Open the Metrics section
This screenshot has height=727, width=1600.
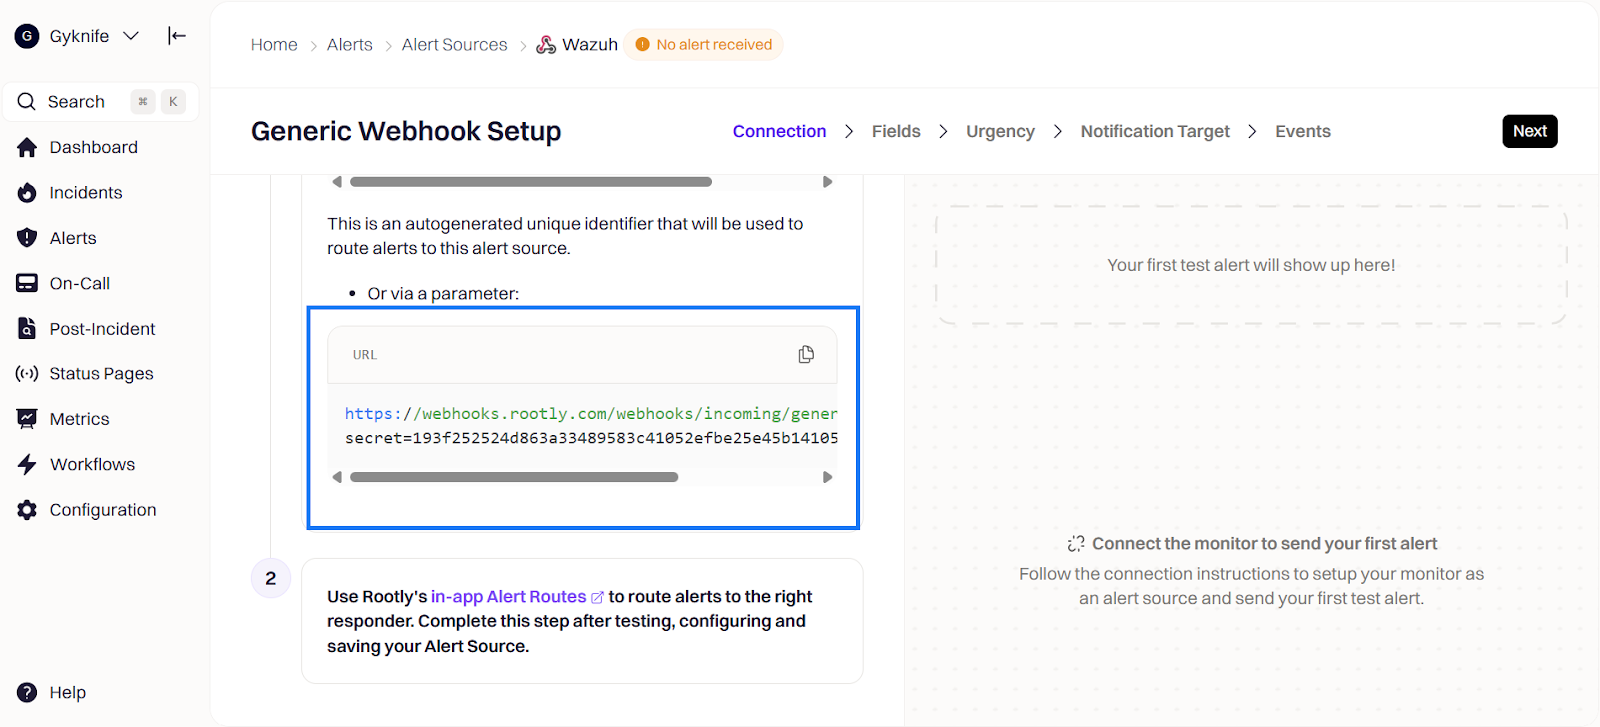click(80, 418)
